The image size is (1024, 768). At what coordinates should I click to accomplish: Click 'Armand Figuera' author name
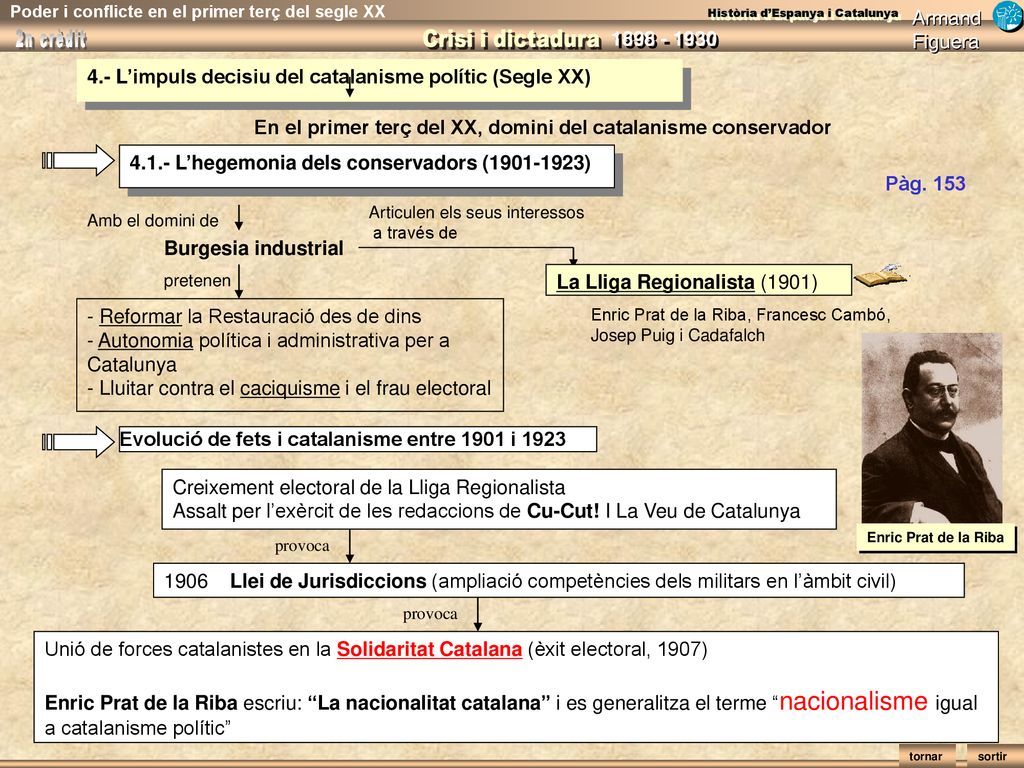(x=946, y=30)
